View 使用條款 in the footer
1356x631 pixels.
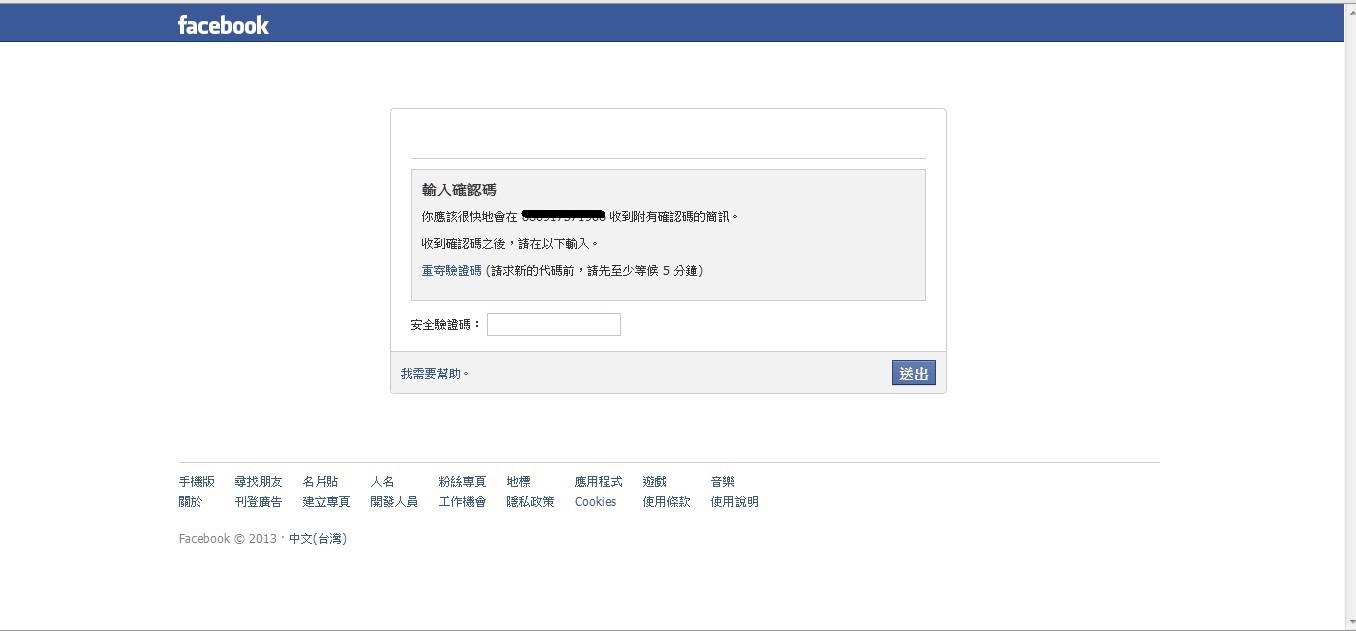pyautogui.click(x=666, y=502)
